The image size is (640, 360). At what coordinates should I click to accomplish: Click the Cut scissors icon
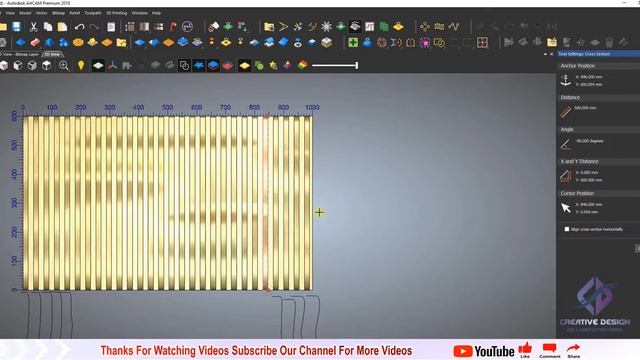point(33,27)
